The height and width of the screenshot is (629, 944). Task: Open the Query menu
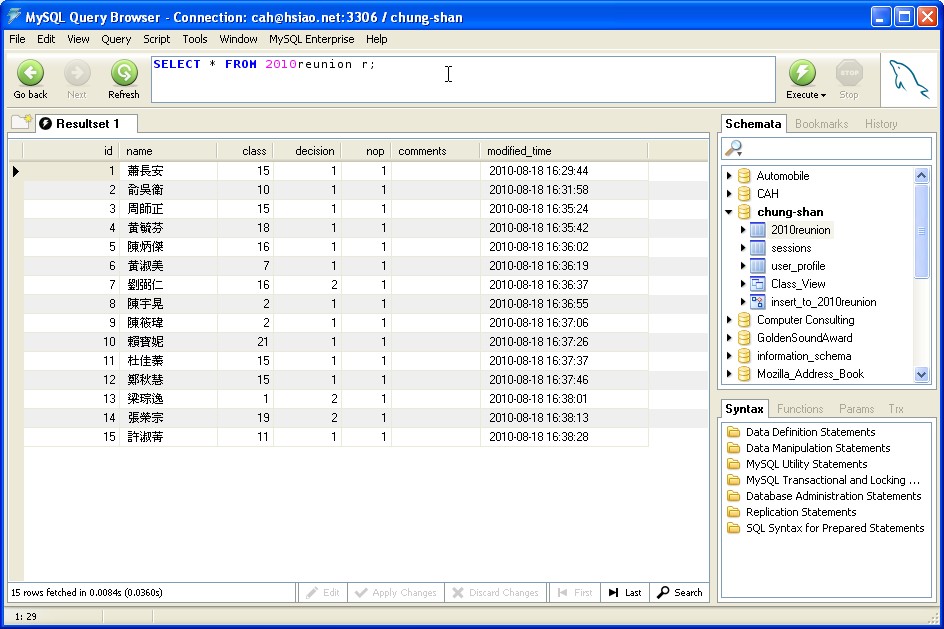116,39
